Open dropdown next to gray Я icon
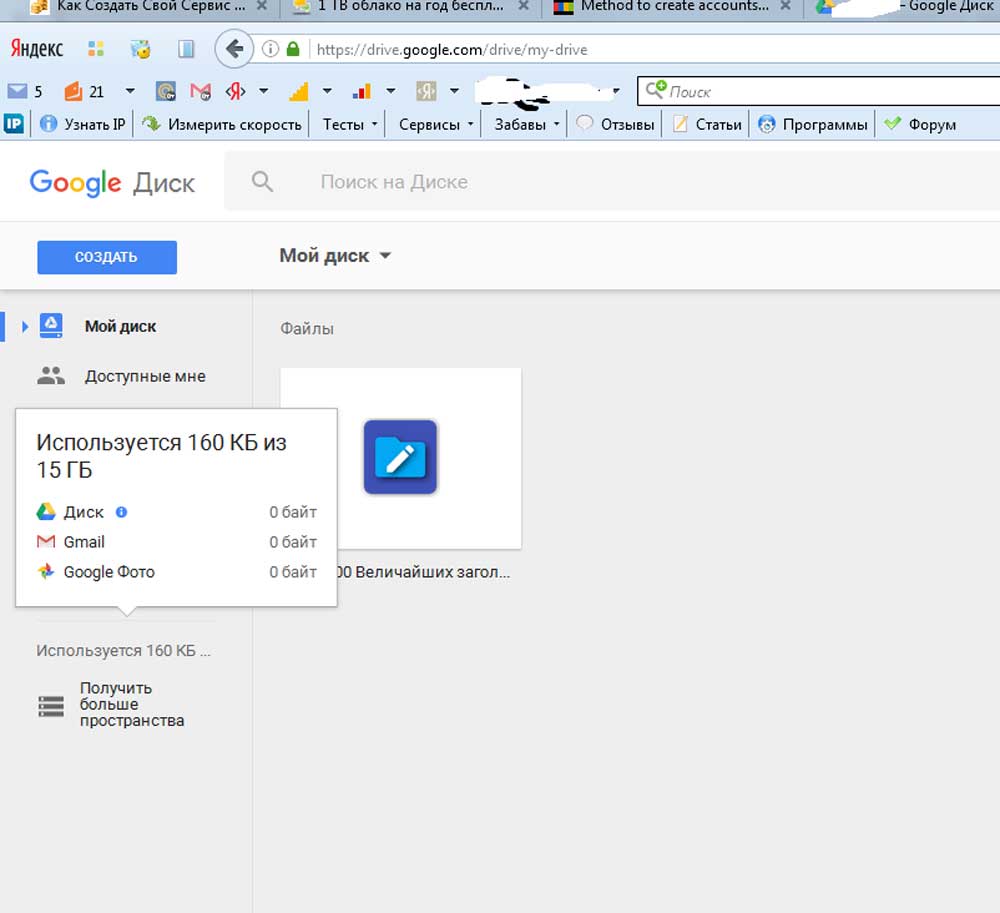Viewport: 1000px width, 913px height. (454, 91)
